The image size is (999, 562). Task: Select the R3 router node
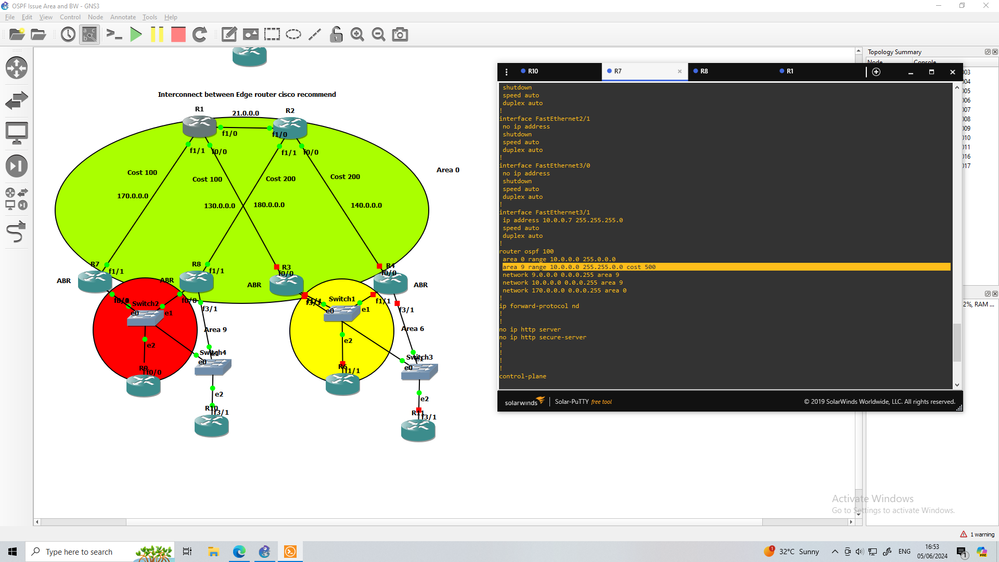(x=287, y=285)
